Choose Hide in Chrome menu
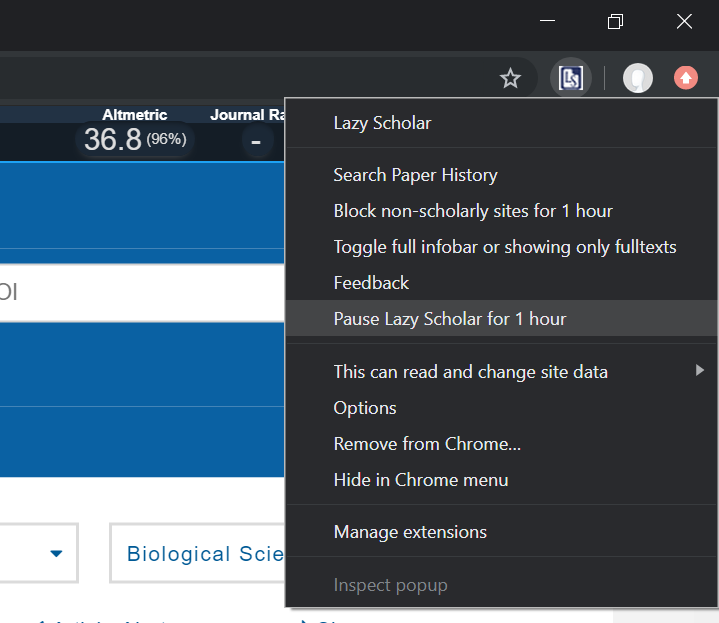The width and height of the screenshot is (719, 623). click(501, 480)
